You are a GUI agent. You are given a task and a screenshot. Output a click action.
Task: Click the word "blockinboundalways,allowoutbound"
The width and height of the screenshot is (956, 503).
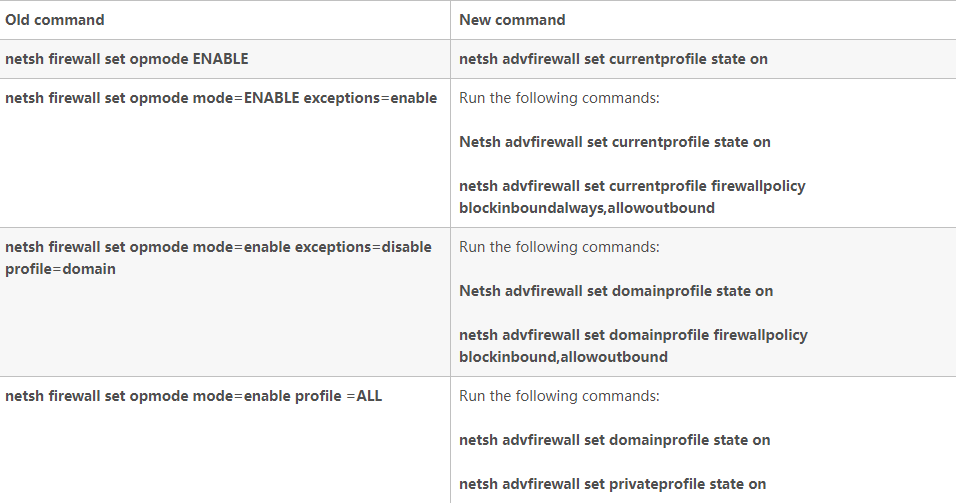pos(587,208)
